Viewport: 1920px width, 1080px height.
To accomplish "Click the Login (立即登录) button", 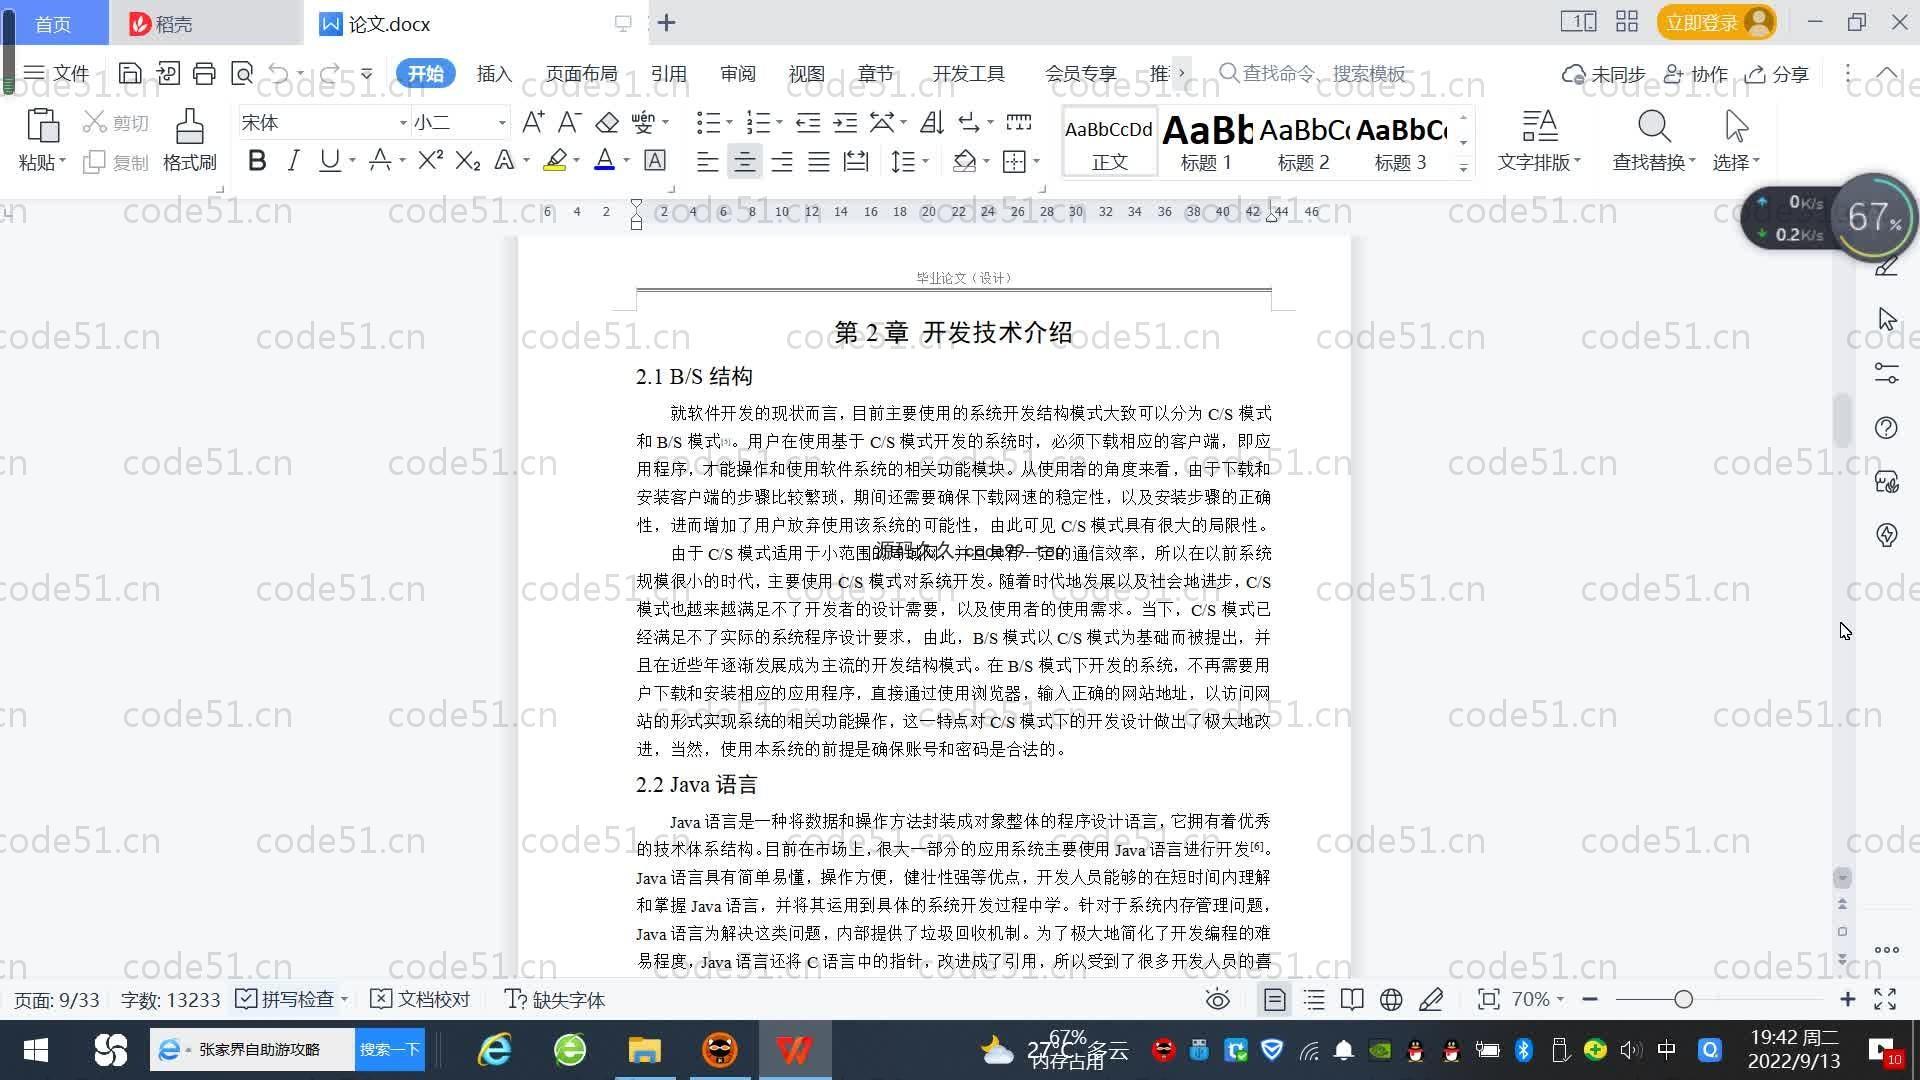I will (1716, 22).
